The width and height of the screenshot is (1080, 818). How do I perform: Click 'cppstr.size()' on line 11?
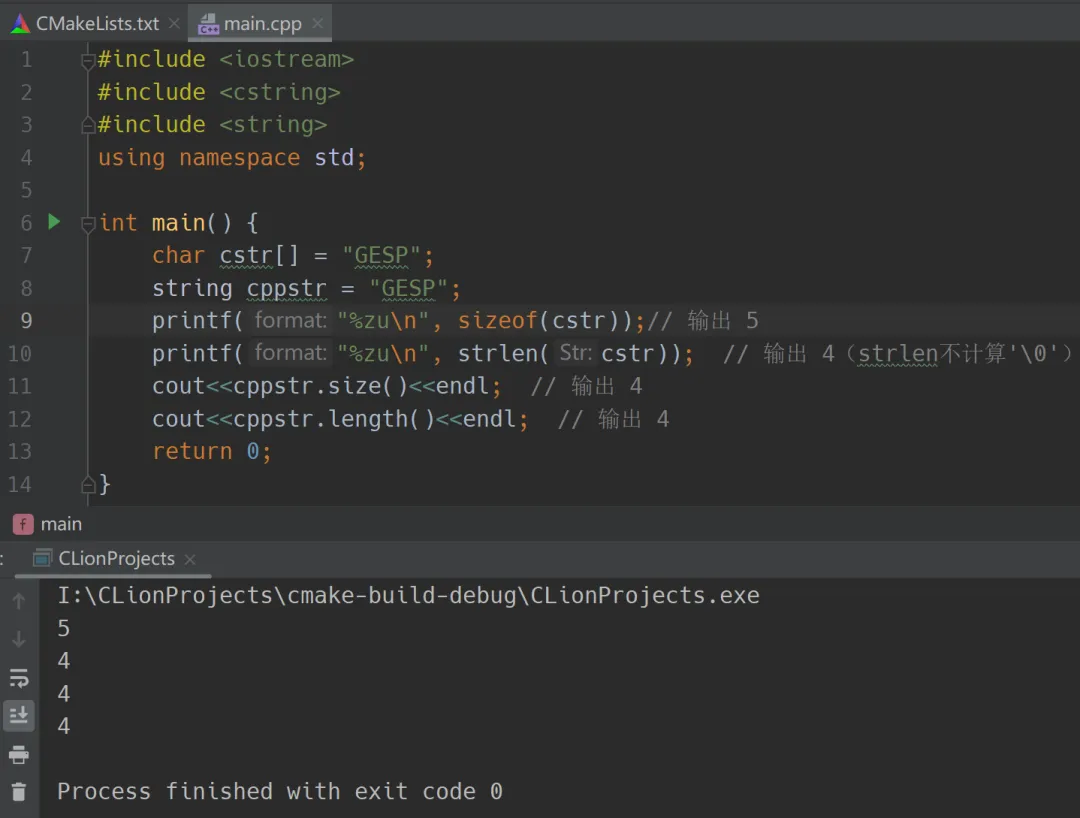[x=320, y=386]
